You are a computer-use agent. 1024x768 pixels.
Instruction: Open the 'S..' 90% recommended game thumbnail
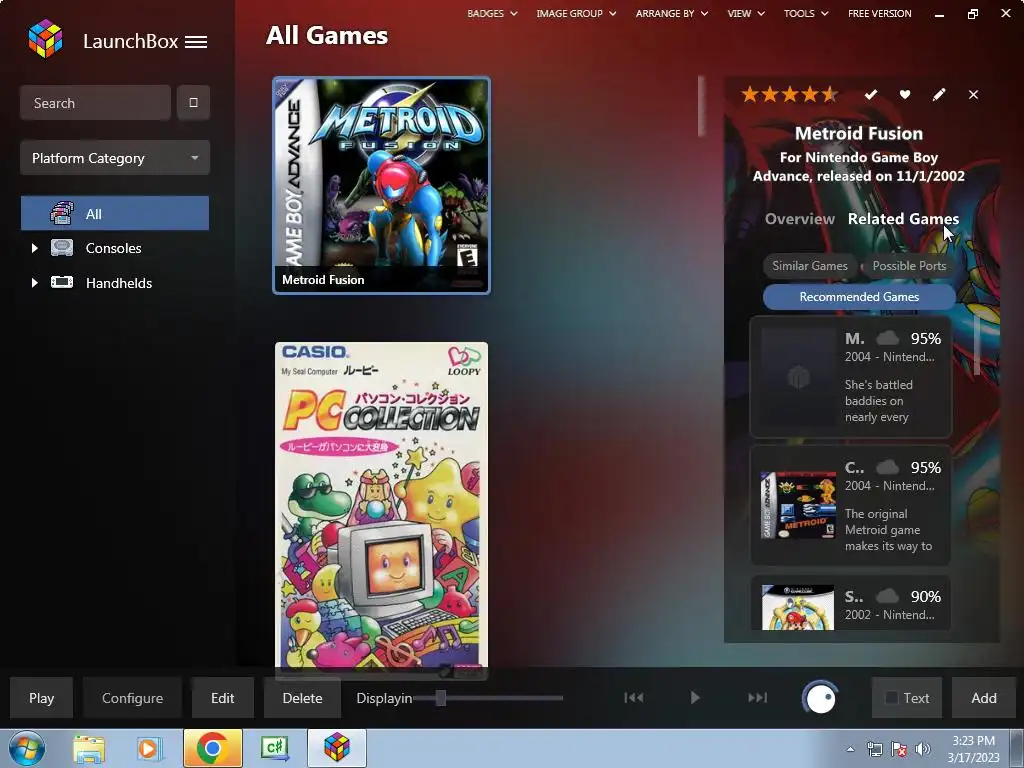[x=798, y=607]
